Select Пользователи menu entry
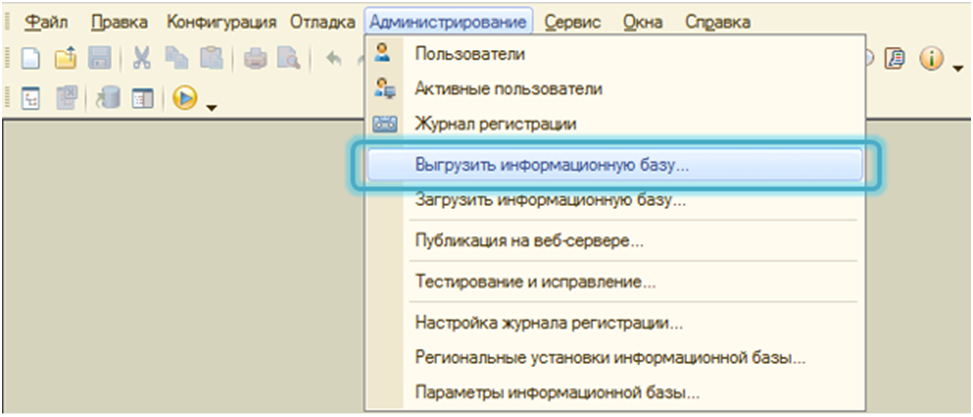 click(614, 54)
